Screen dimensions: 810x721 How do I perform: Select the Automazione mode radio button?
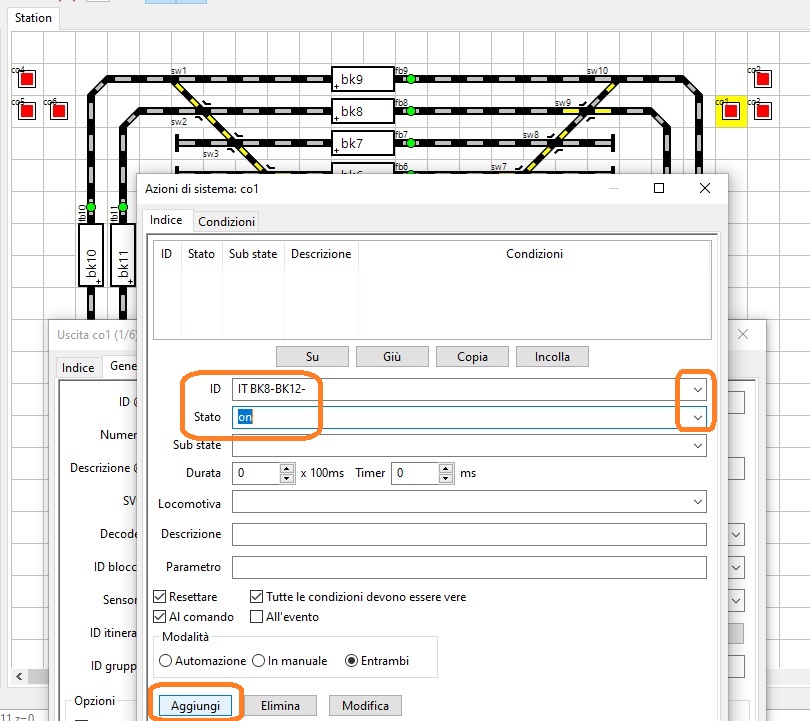point(166,661)
